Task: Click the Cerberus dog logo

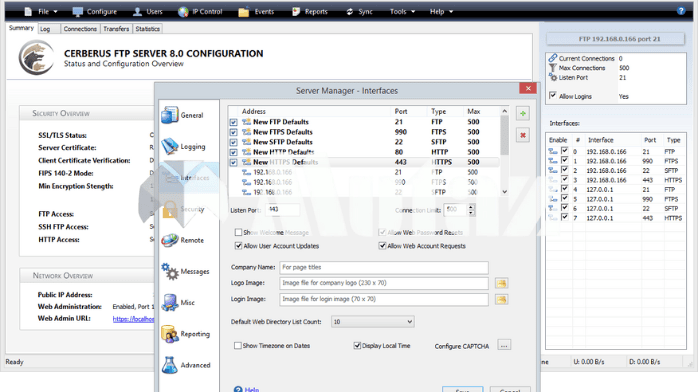Action: pos(37,57)
